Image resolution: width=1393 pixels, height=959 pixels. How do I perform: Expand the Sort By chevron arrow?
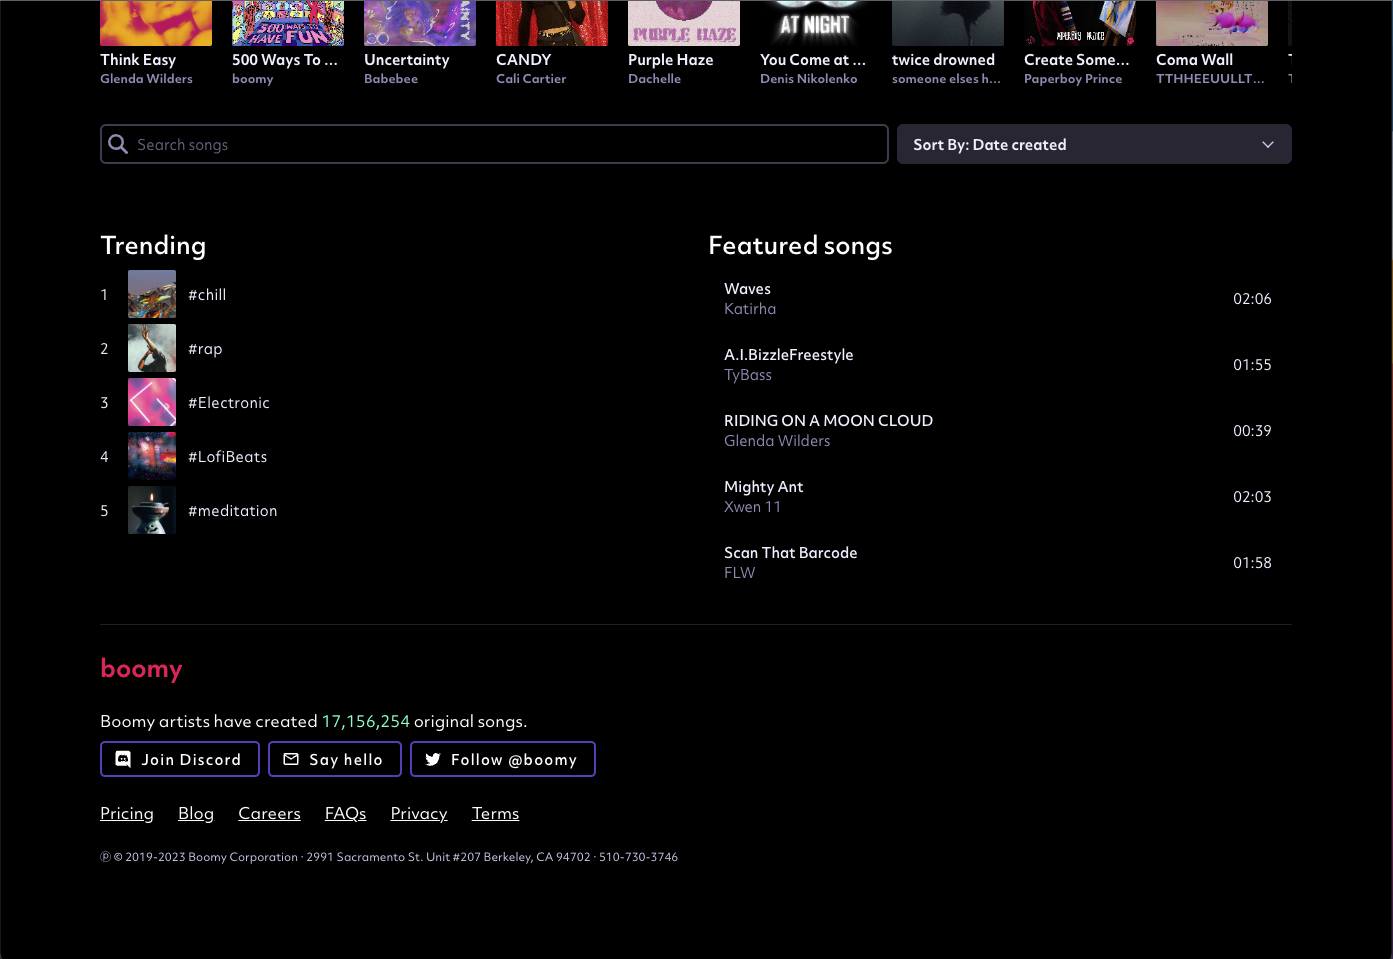tap(1267, 144)
